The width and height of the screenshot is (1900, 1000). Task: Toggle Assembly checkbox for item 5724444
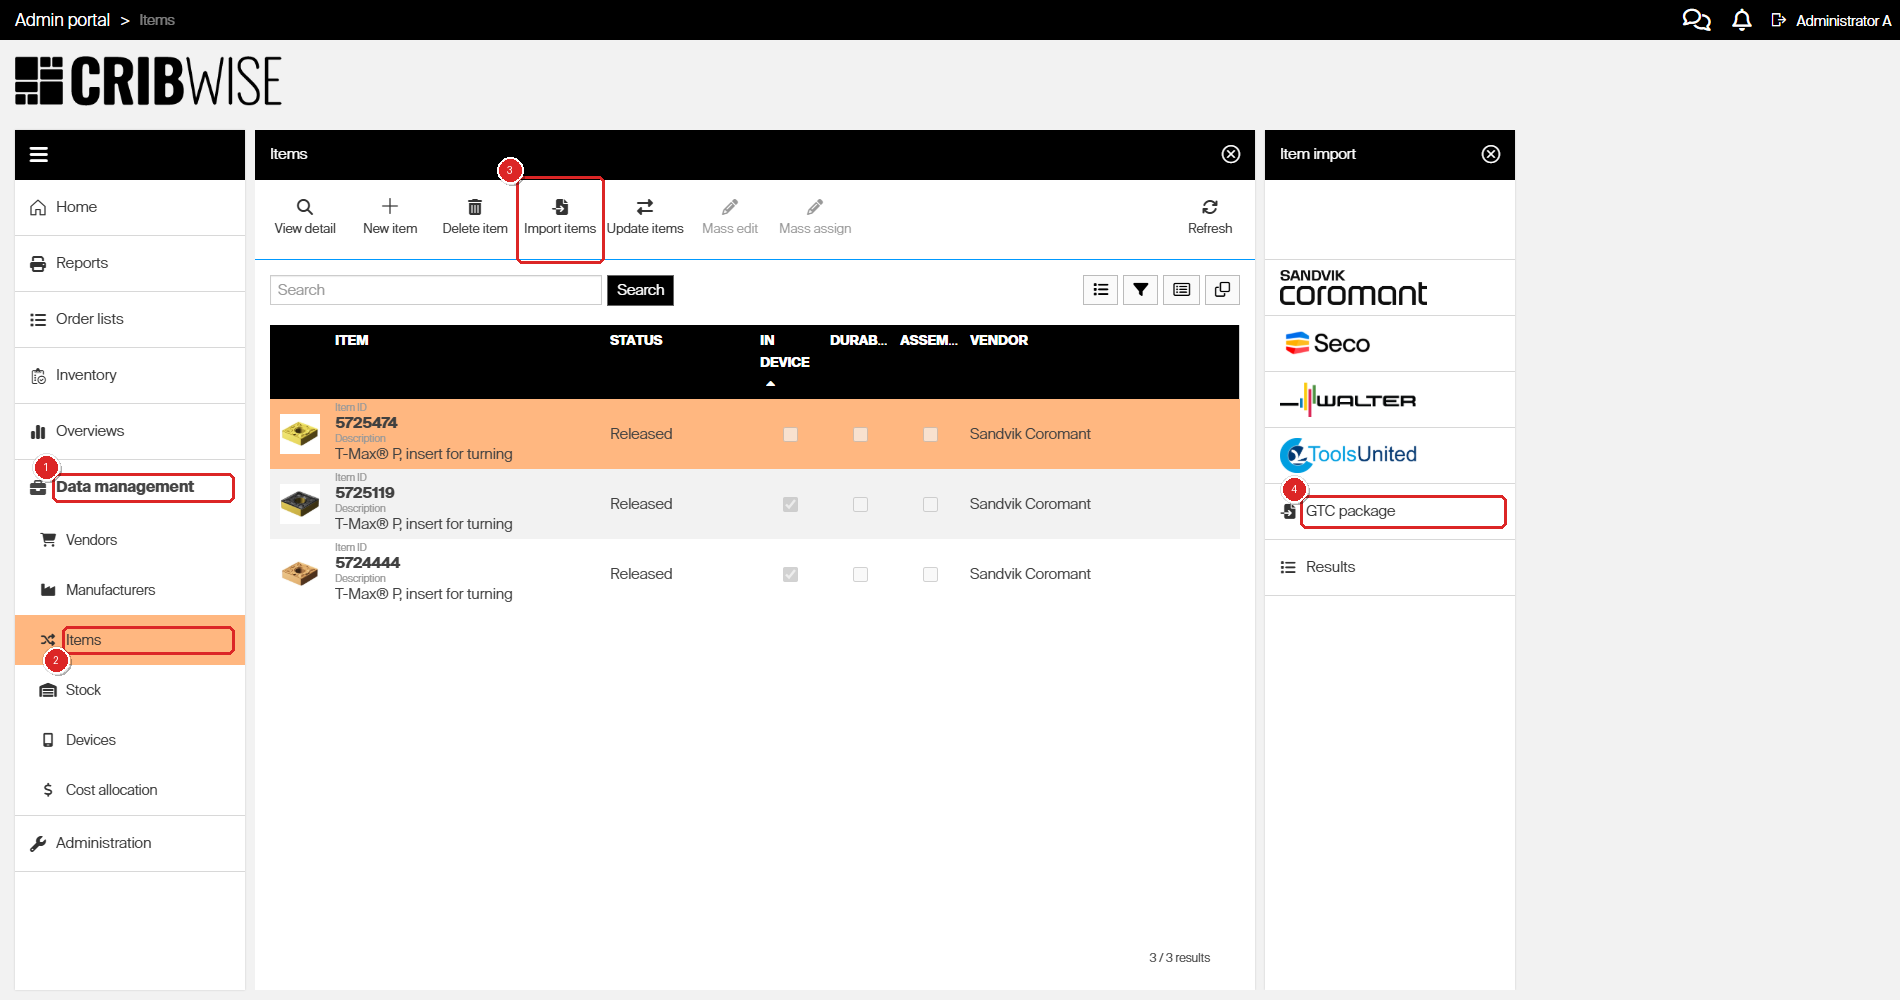click(930, 574)
